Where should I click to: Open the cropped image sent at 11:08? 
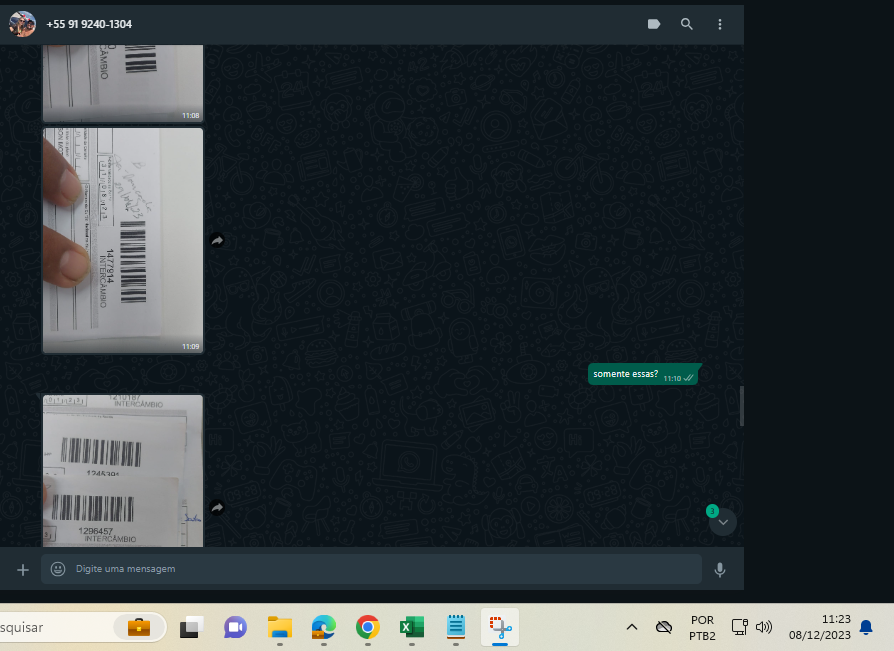point(123,83)
